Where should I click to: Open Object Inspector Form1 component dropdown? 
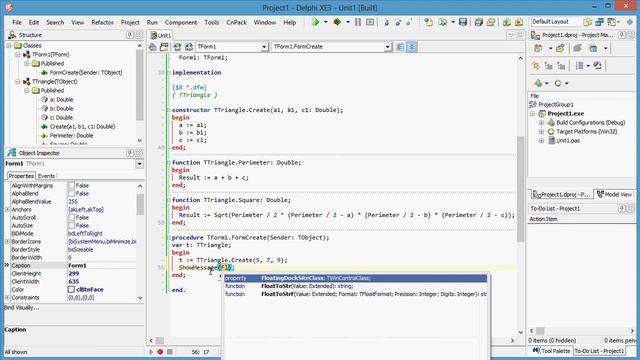tap(140, 164)
